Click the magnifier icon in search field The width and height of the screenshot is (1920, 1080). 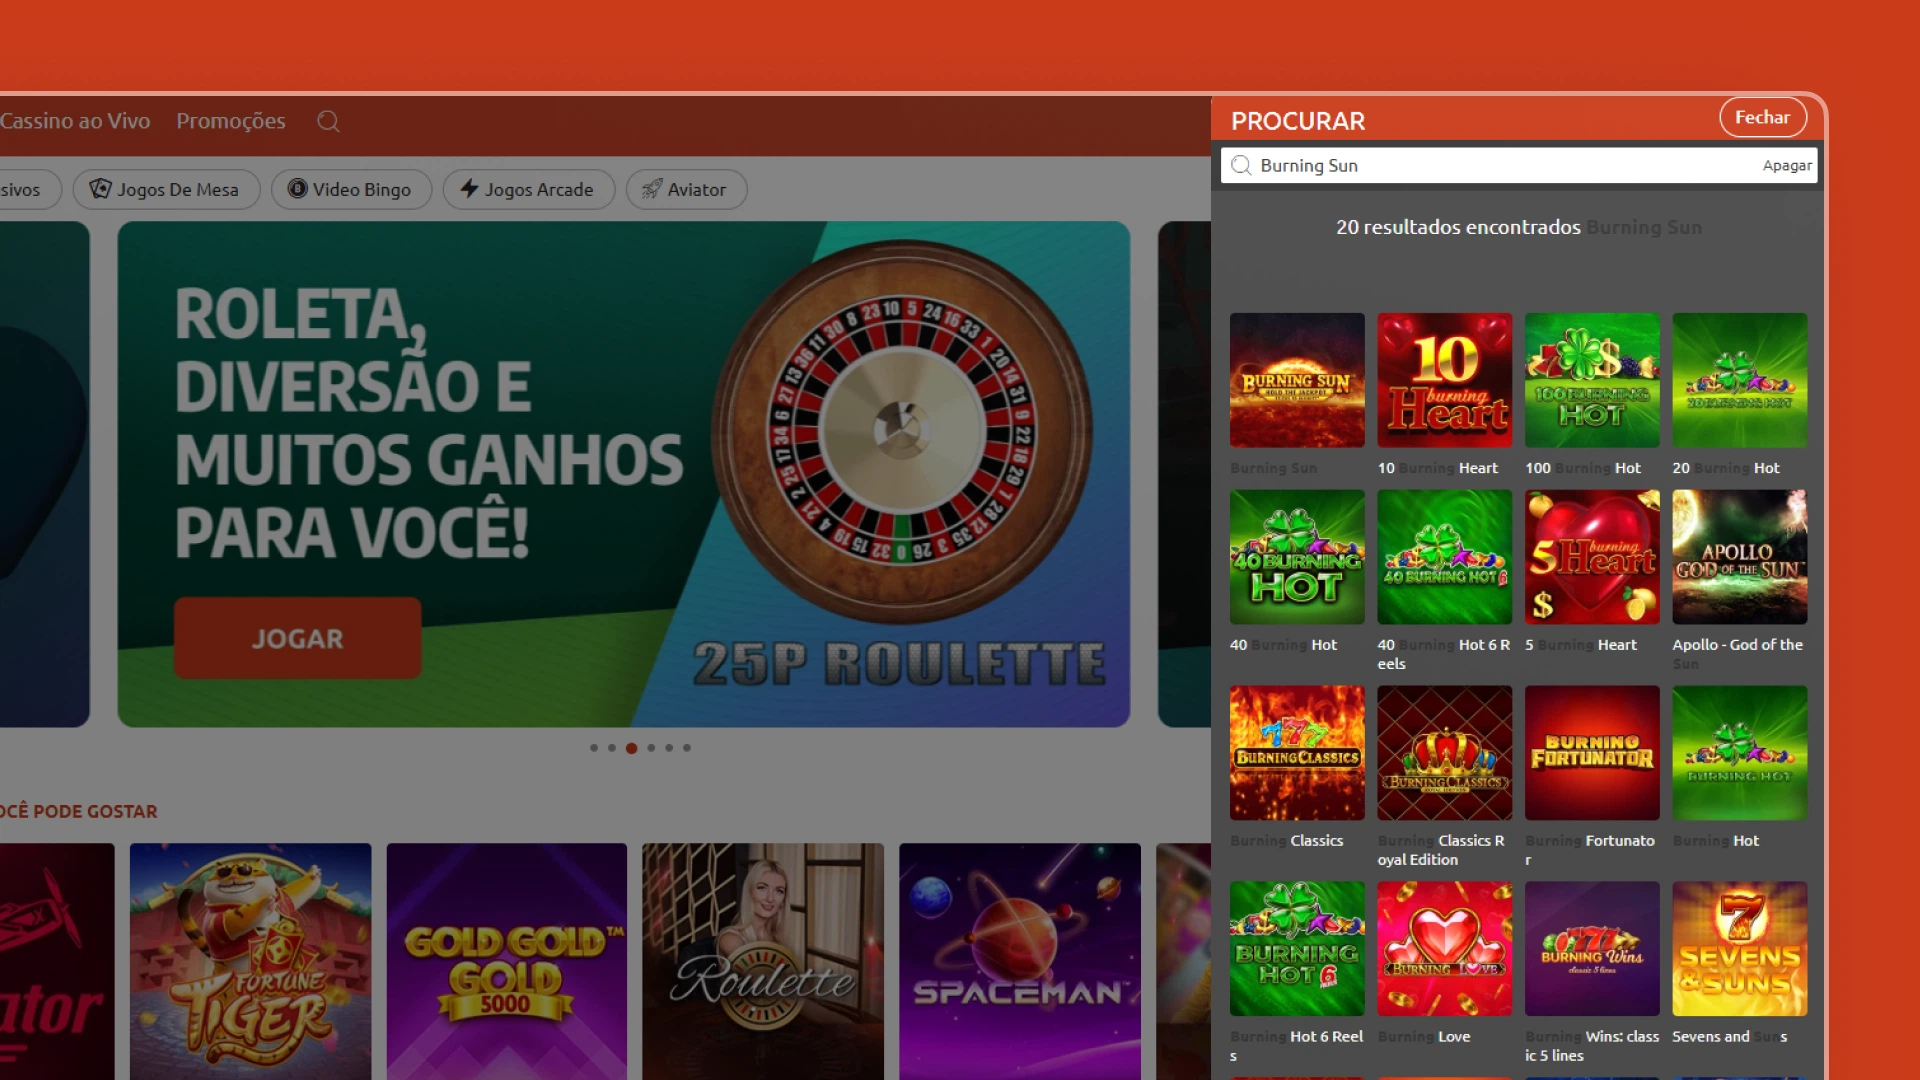[x=1241, y=166]
